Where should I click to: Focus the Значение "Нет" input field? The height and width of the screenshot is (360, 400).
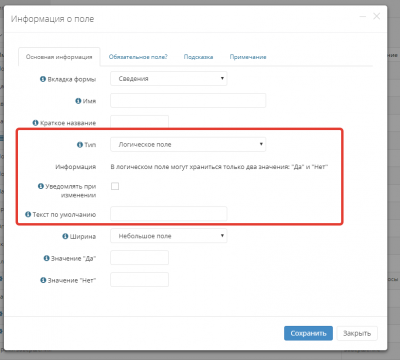tap(139, 280)
